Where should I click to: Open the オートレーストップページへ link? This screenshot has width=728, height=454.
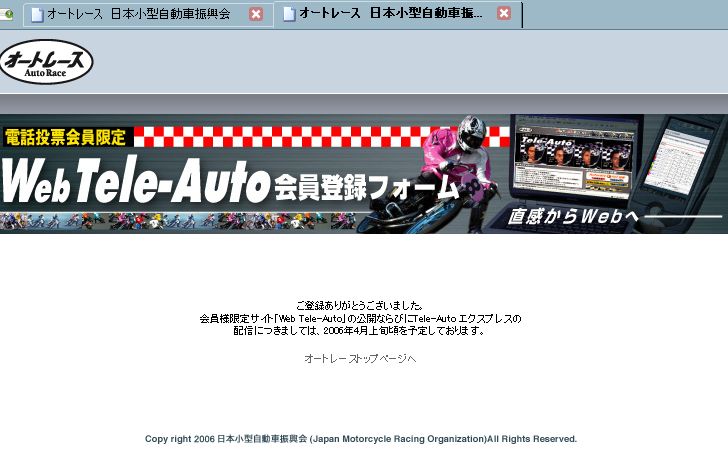point(360,358)
